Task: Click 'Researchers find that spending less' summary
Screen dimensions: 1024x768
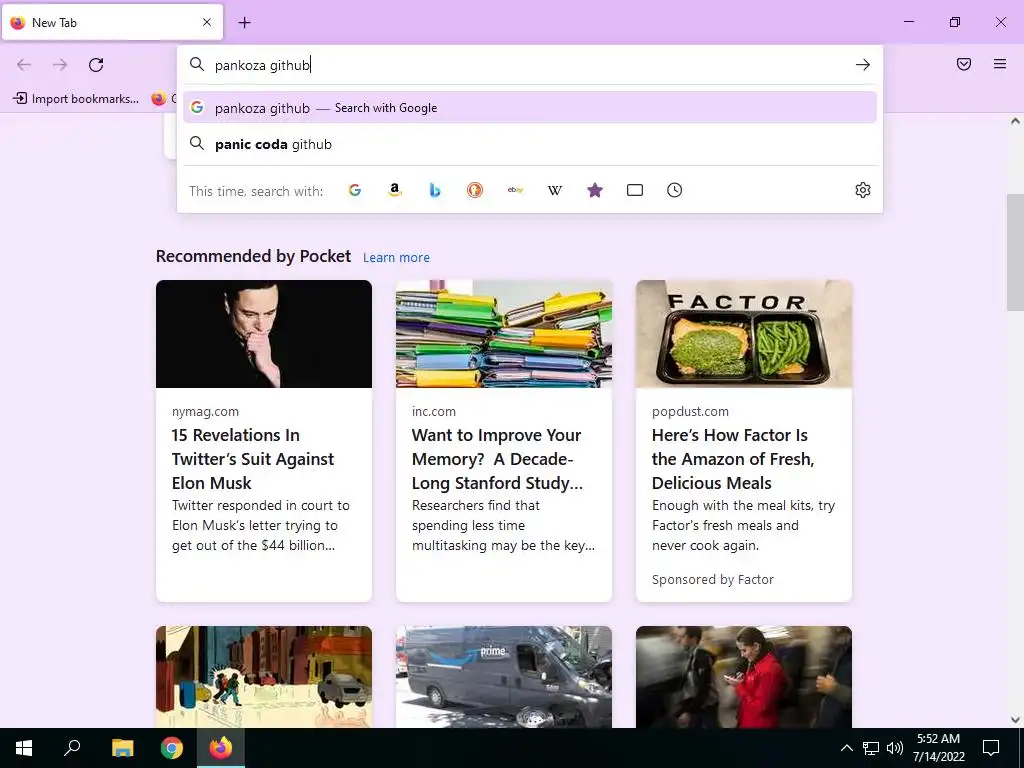Action: (503, 525)
